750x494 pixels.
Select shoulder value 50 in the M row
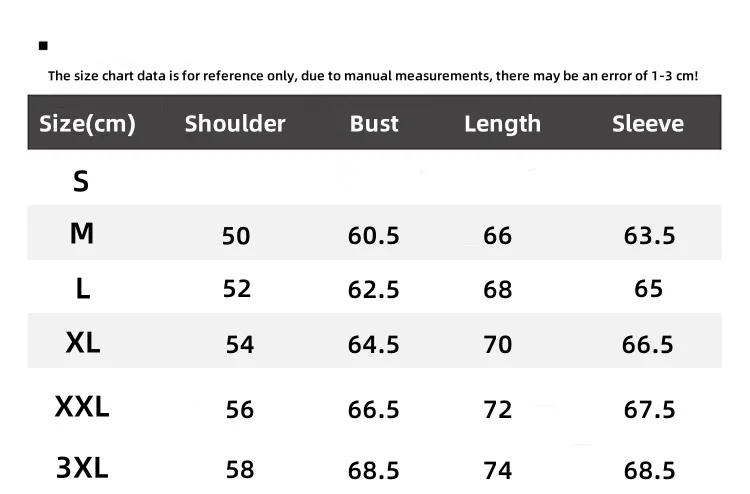236,236
